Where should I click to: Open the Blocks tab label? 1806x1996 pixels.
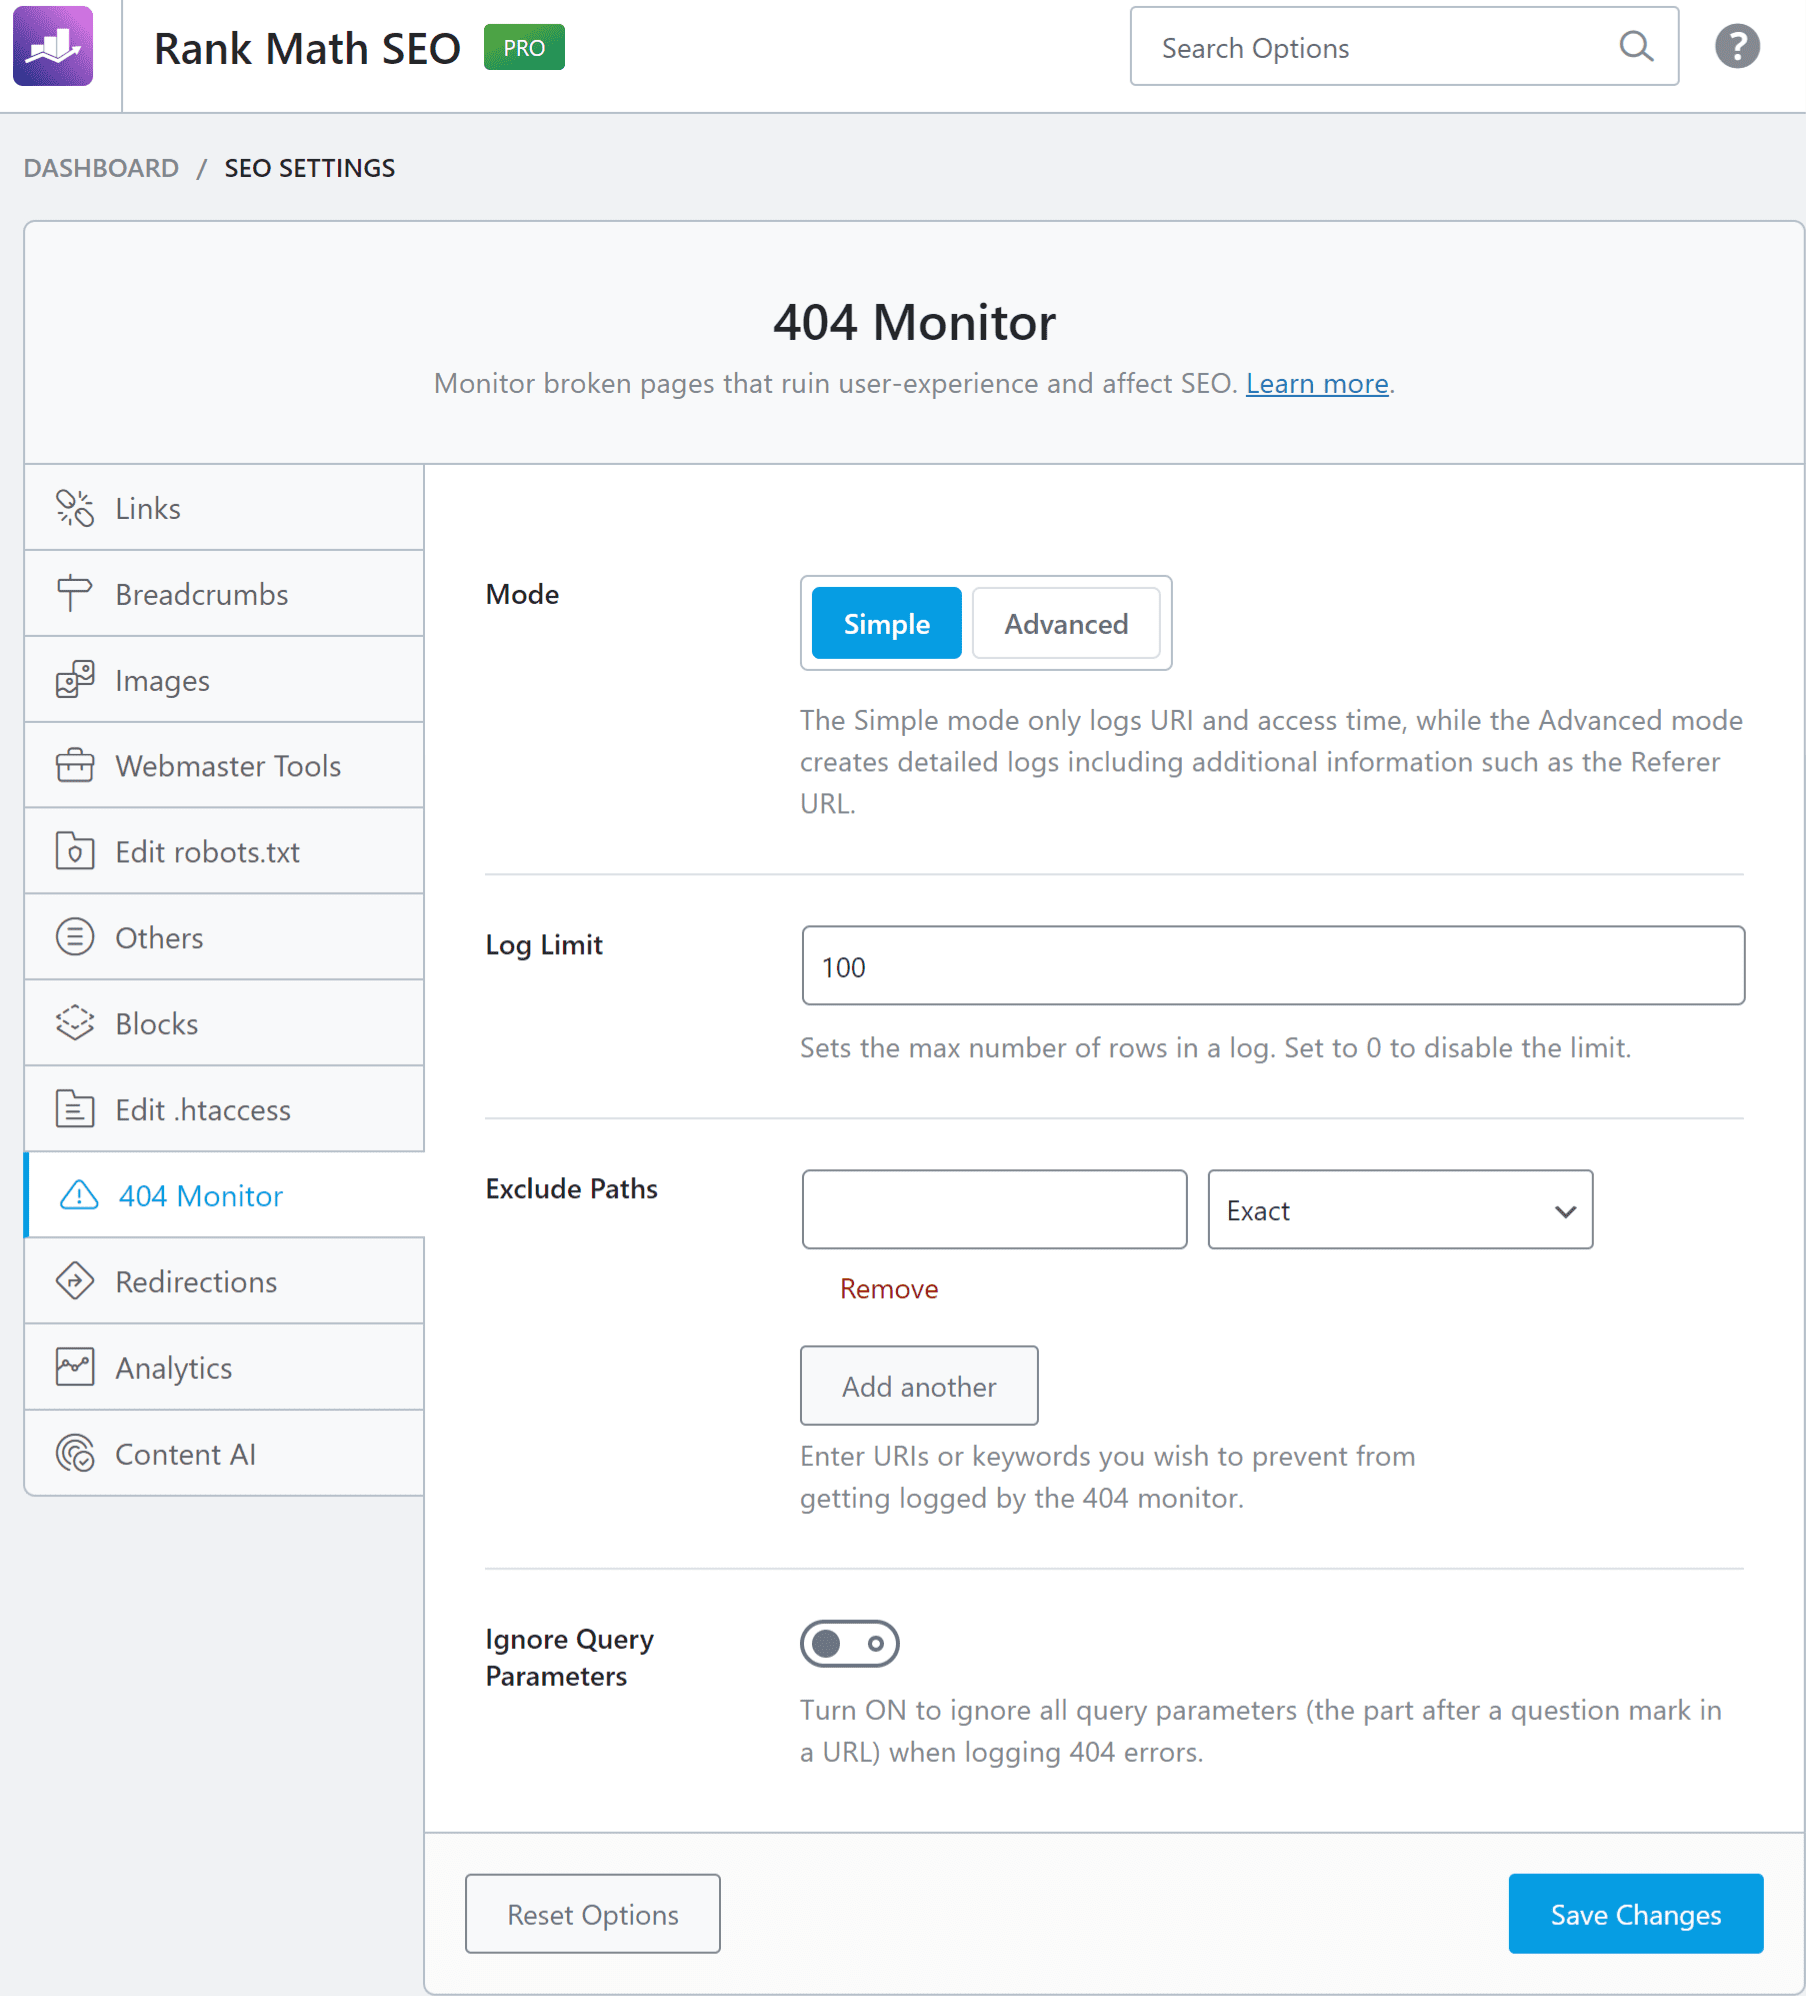click(157, 1024)
